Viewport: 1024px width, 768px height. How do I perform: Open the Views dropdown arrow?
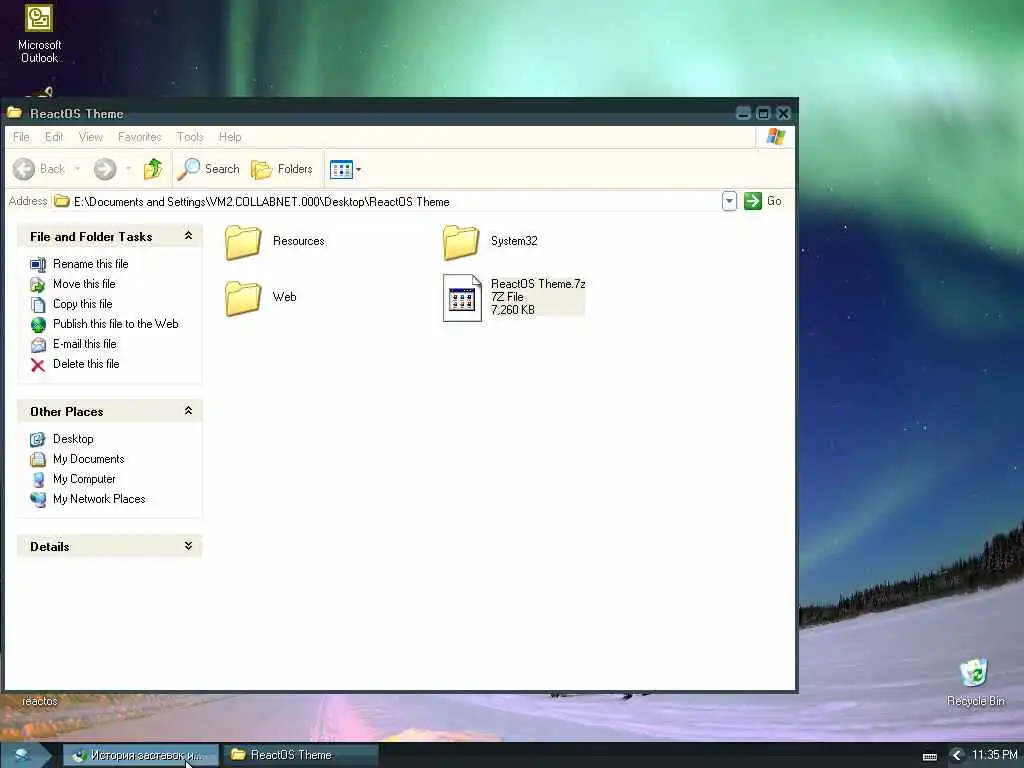[x=358, y=170]
